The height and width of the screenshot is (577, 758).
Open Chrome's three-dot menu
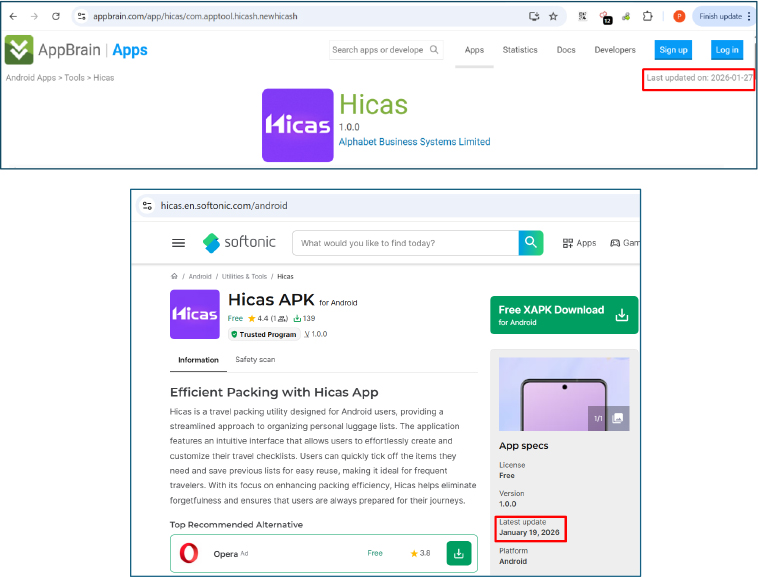[748, 17]
